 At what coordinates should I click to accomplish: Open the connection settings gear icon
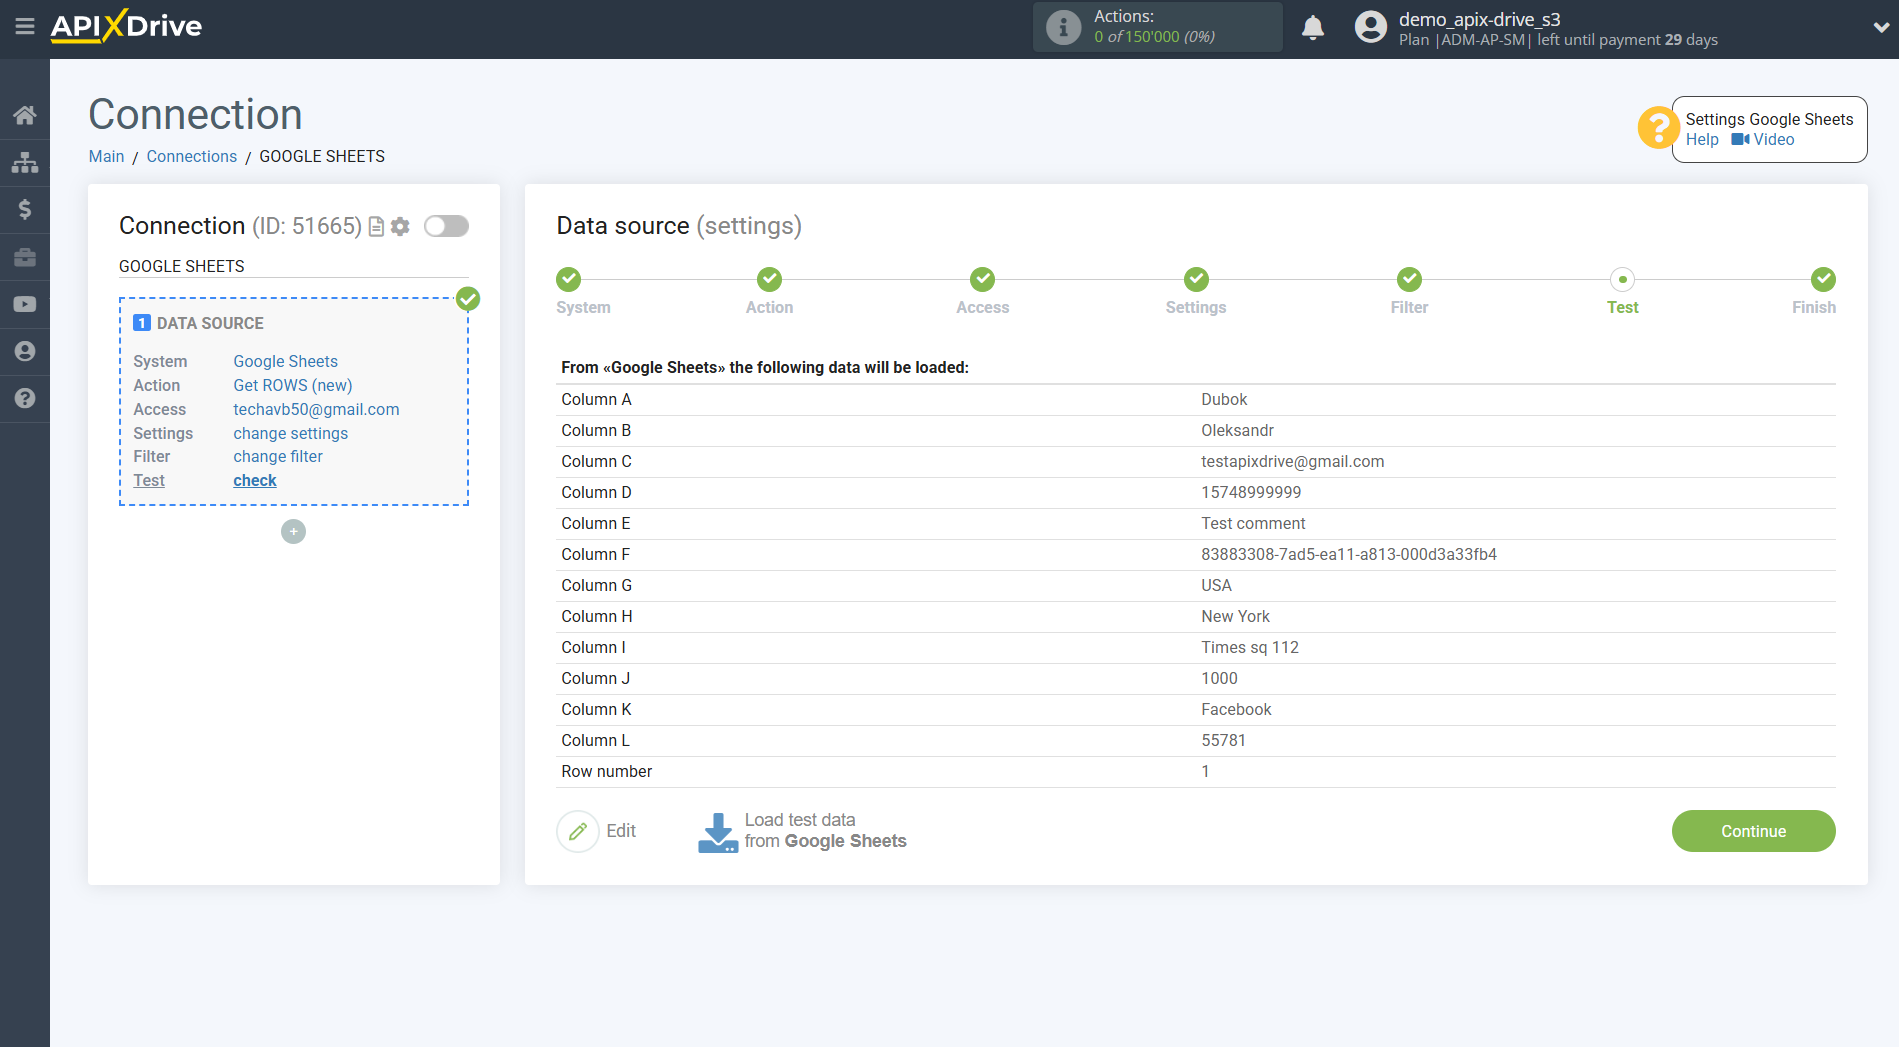pos(400,227)
